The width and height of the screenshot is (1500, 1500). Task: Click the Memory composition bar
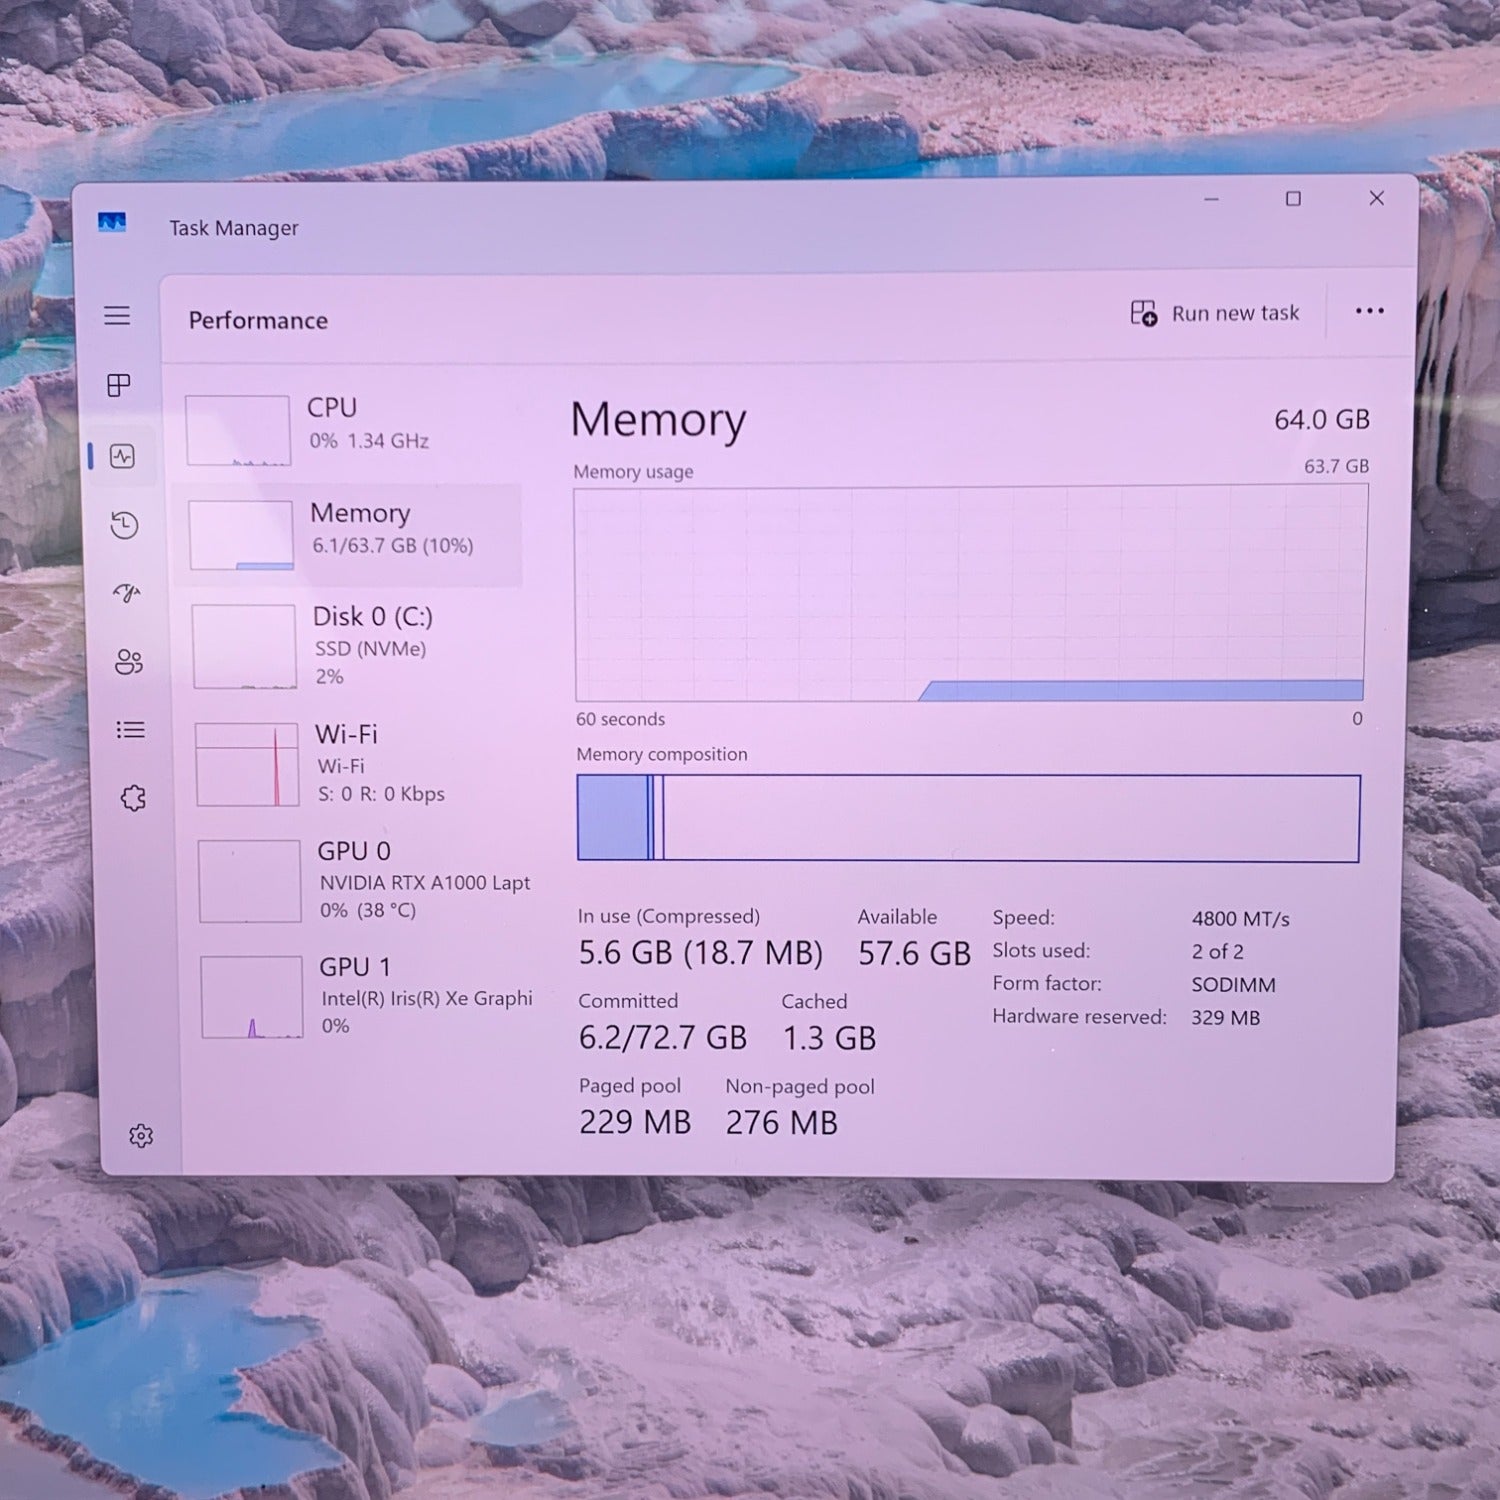click(968, 818)
